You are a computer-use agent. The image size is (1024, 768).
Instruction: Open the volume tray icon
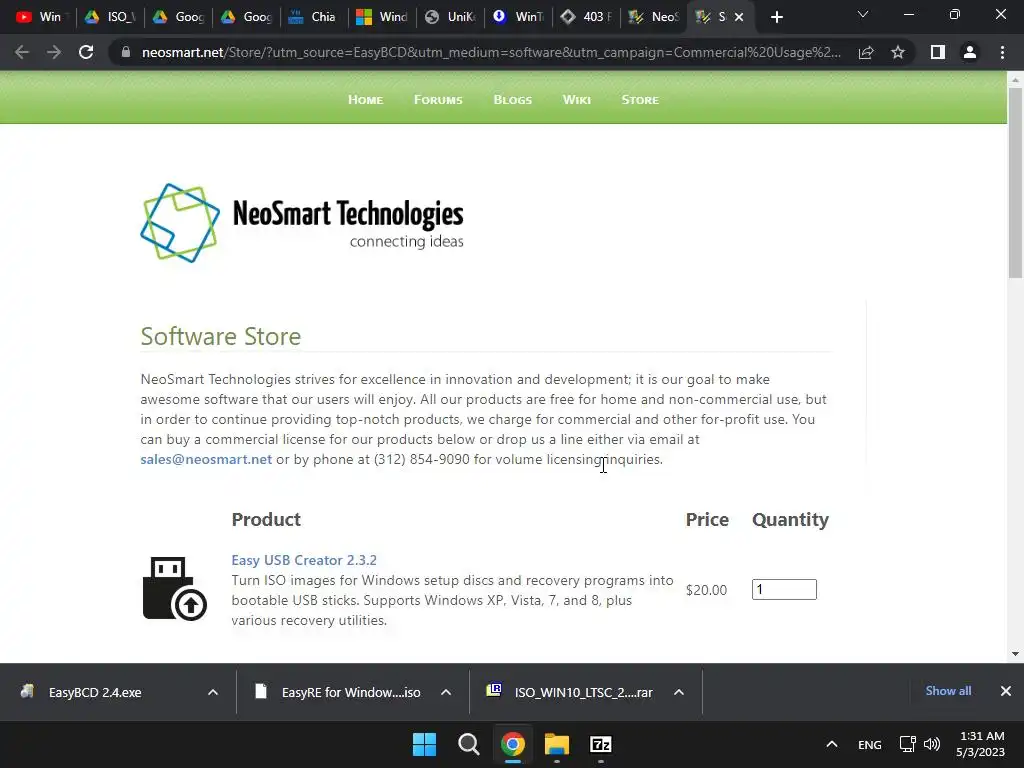(x=932, y=744)
